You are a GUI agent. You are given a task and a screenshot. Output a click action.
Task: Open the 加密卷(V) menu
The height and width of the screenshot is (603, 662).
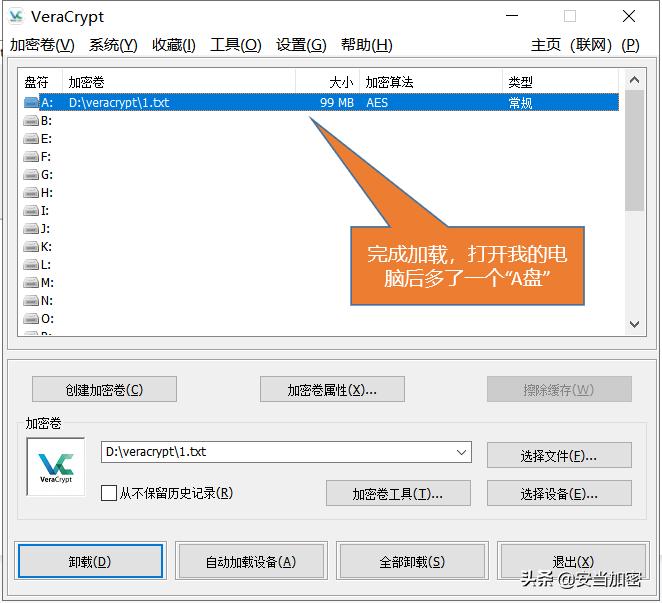(x=42, y=45)
